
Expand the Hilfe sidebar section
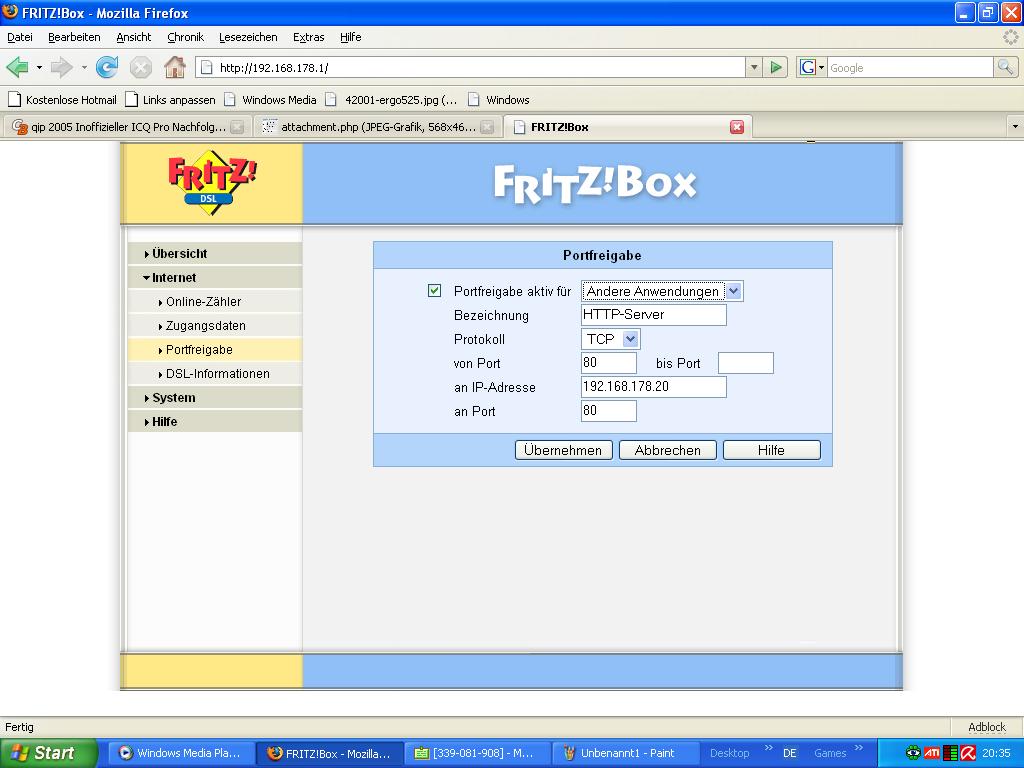pyautogui.click(x=216, y=422)
